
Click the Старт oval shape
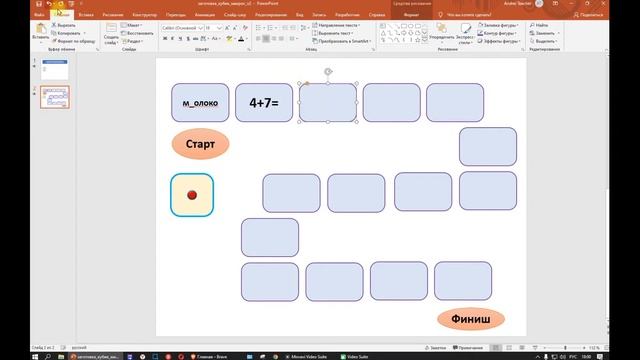200,144
